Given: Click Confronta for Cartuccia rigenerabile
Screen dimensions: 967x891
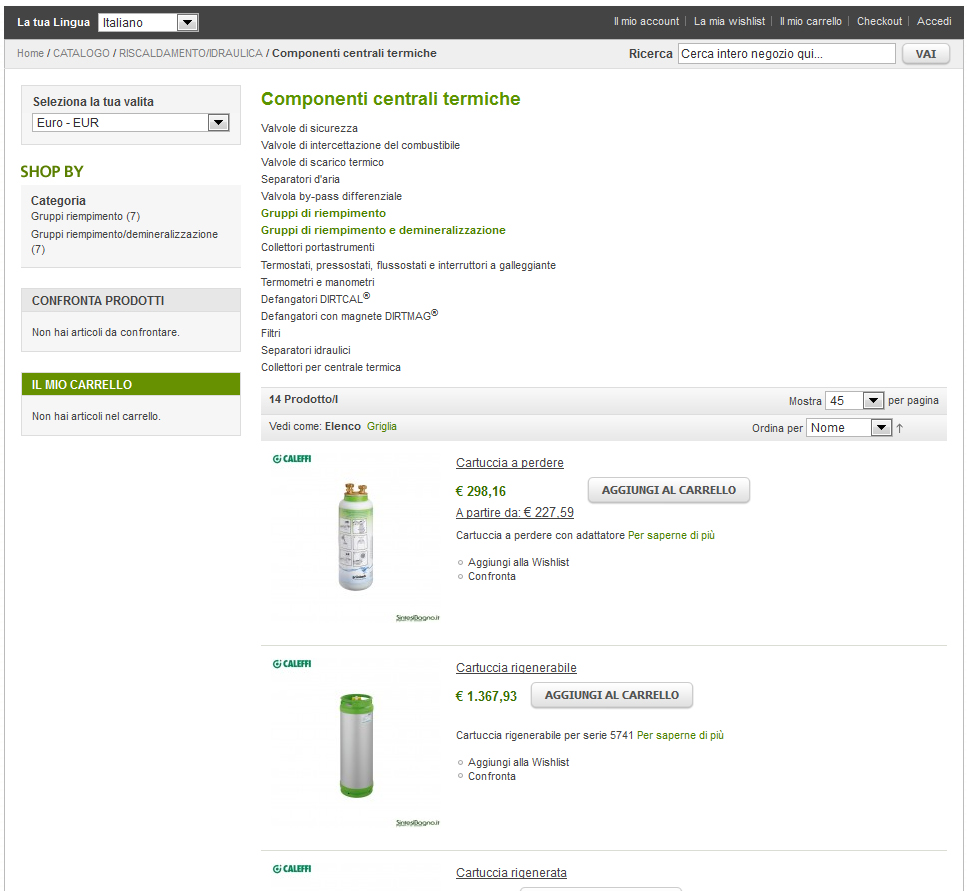Looking at the screenshot, I should (x=491, y=776).
